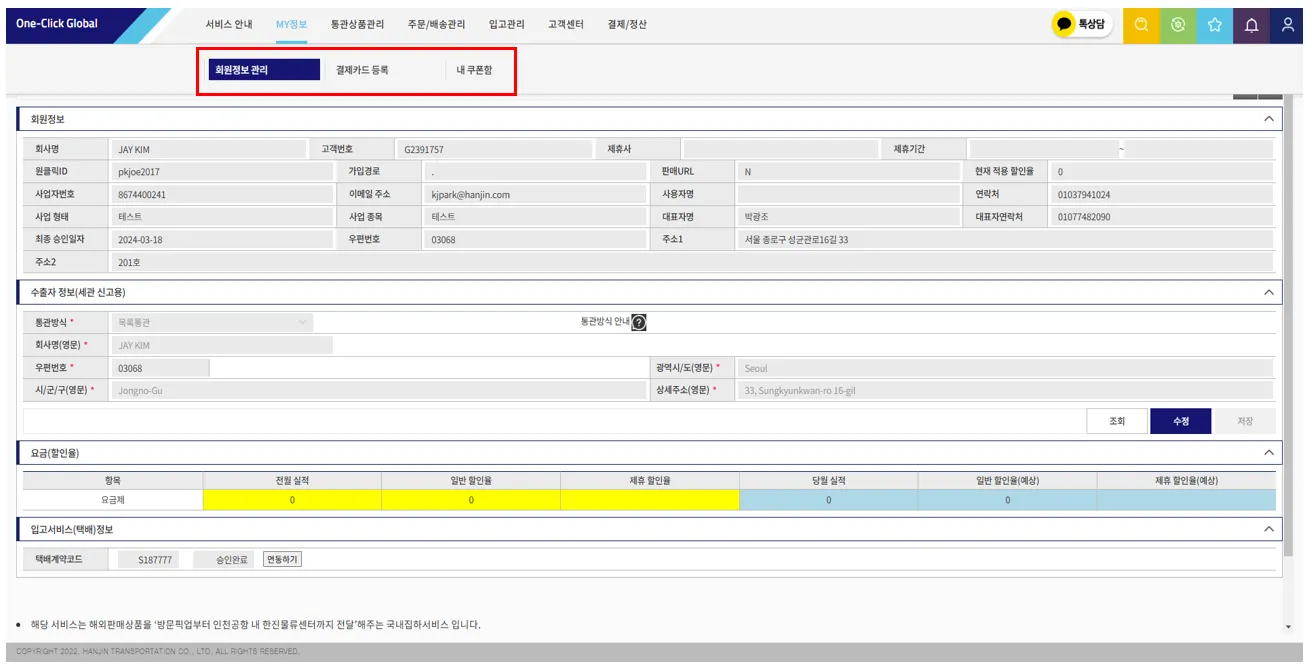
Task: Collapse the 수출자 정보(세관 신고용) section
Action: coord(1269,292)
